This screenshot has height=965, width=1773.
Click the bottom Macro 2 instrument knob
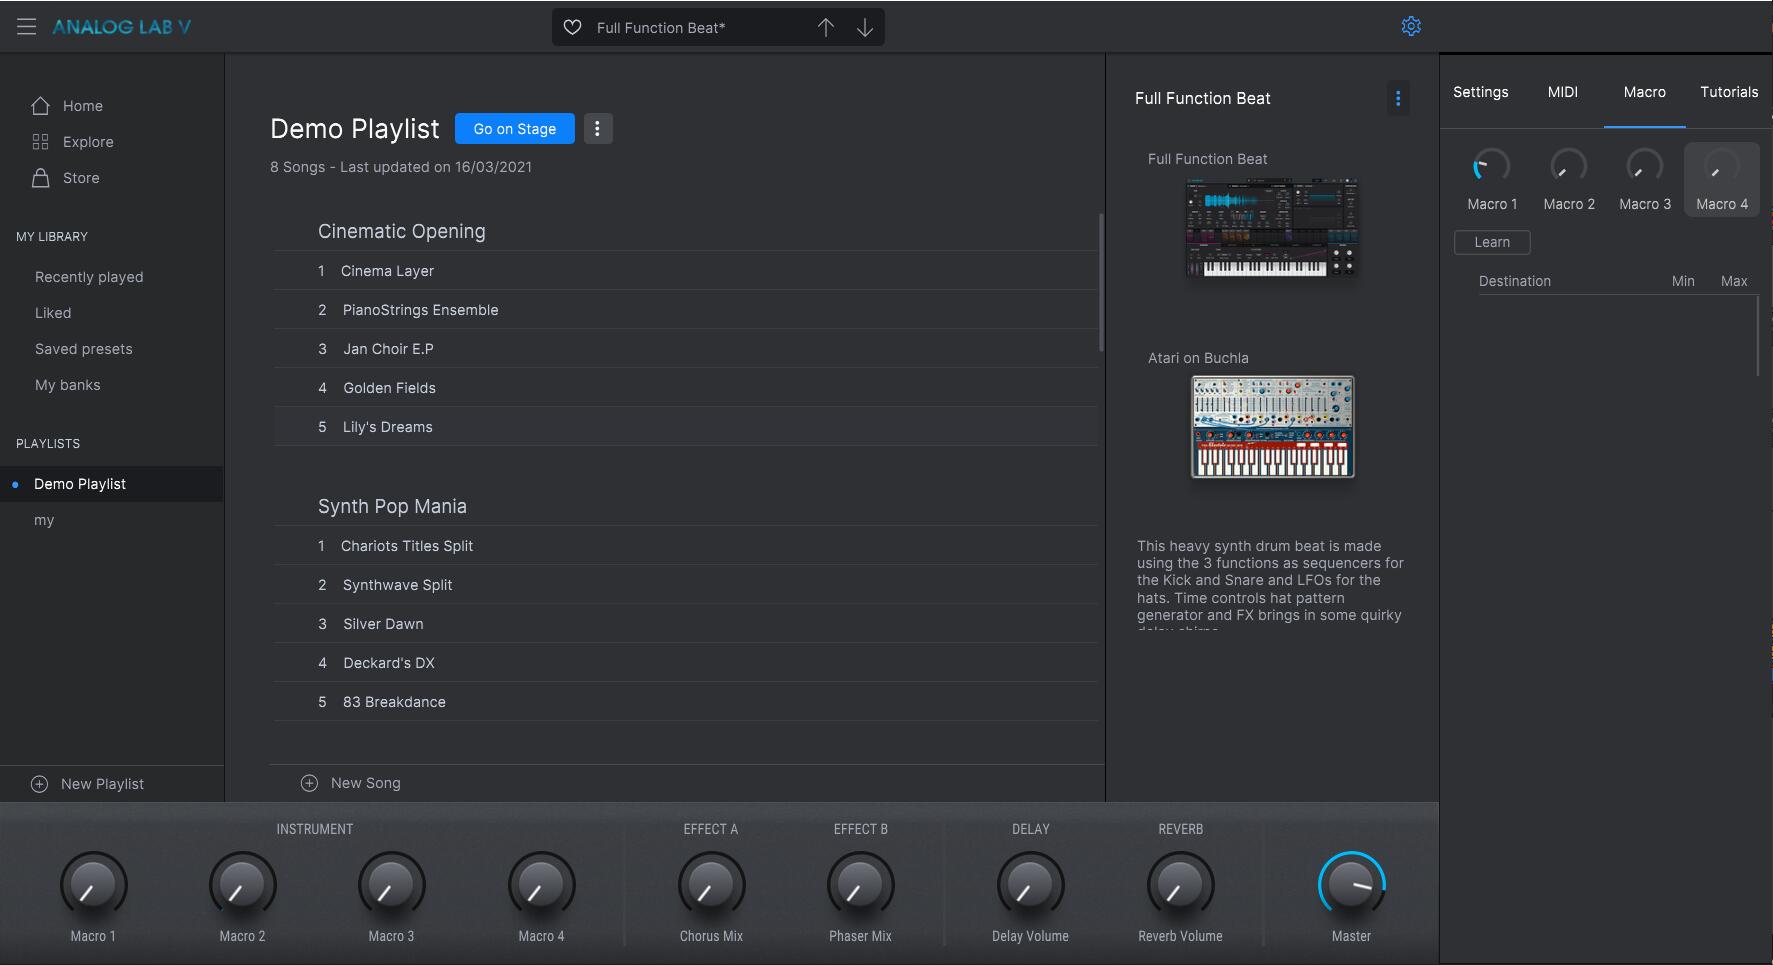[x=242, y=885]
